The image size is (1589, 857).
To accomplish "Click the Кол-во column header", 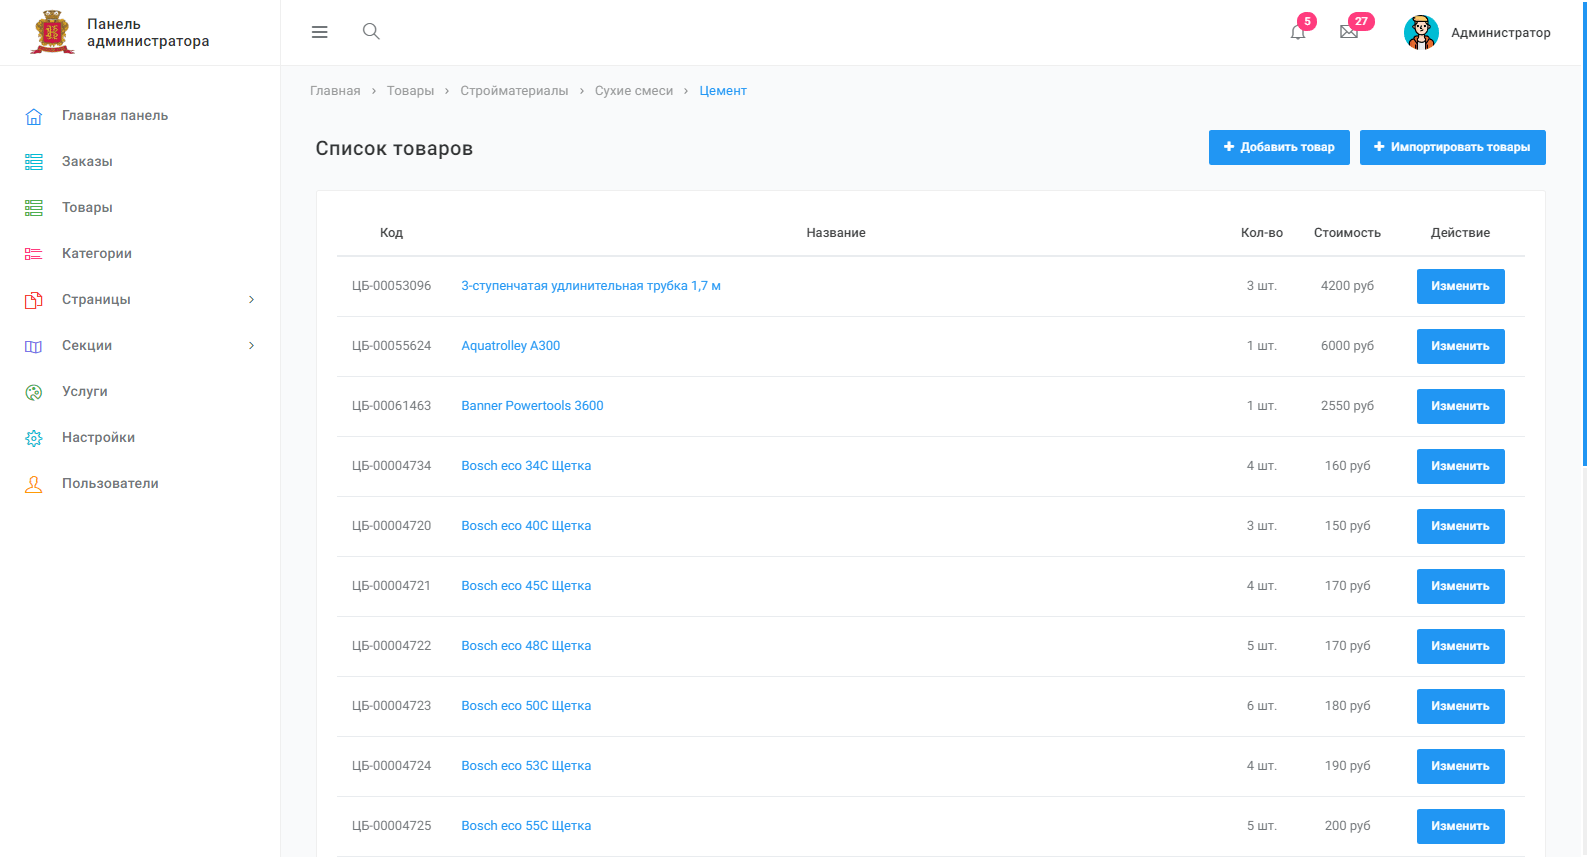I will pyautogui.click(x=1262, y=233).
